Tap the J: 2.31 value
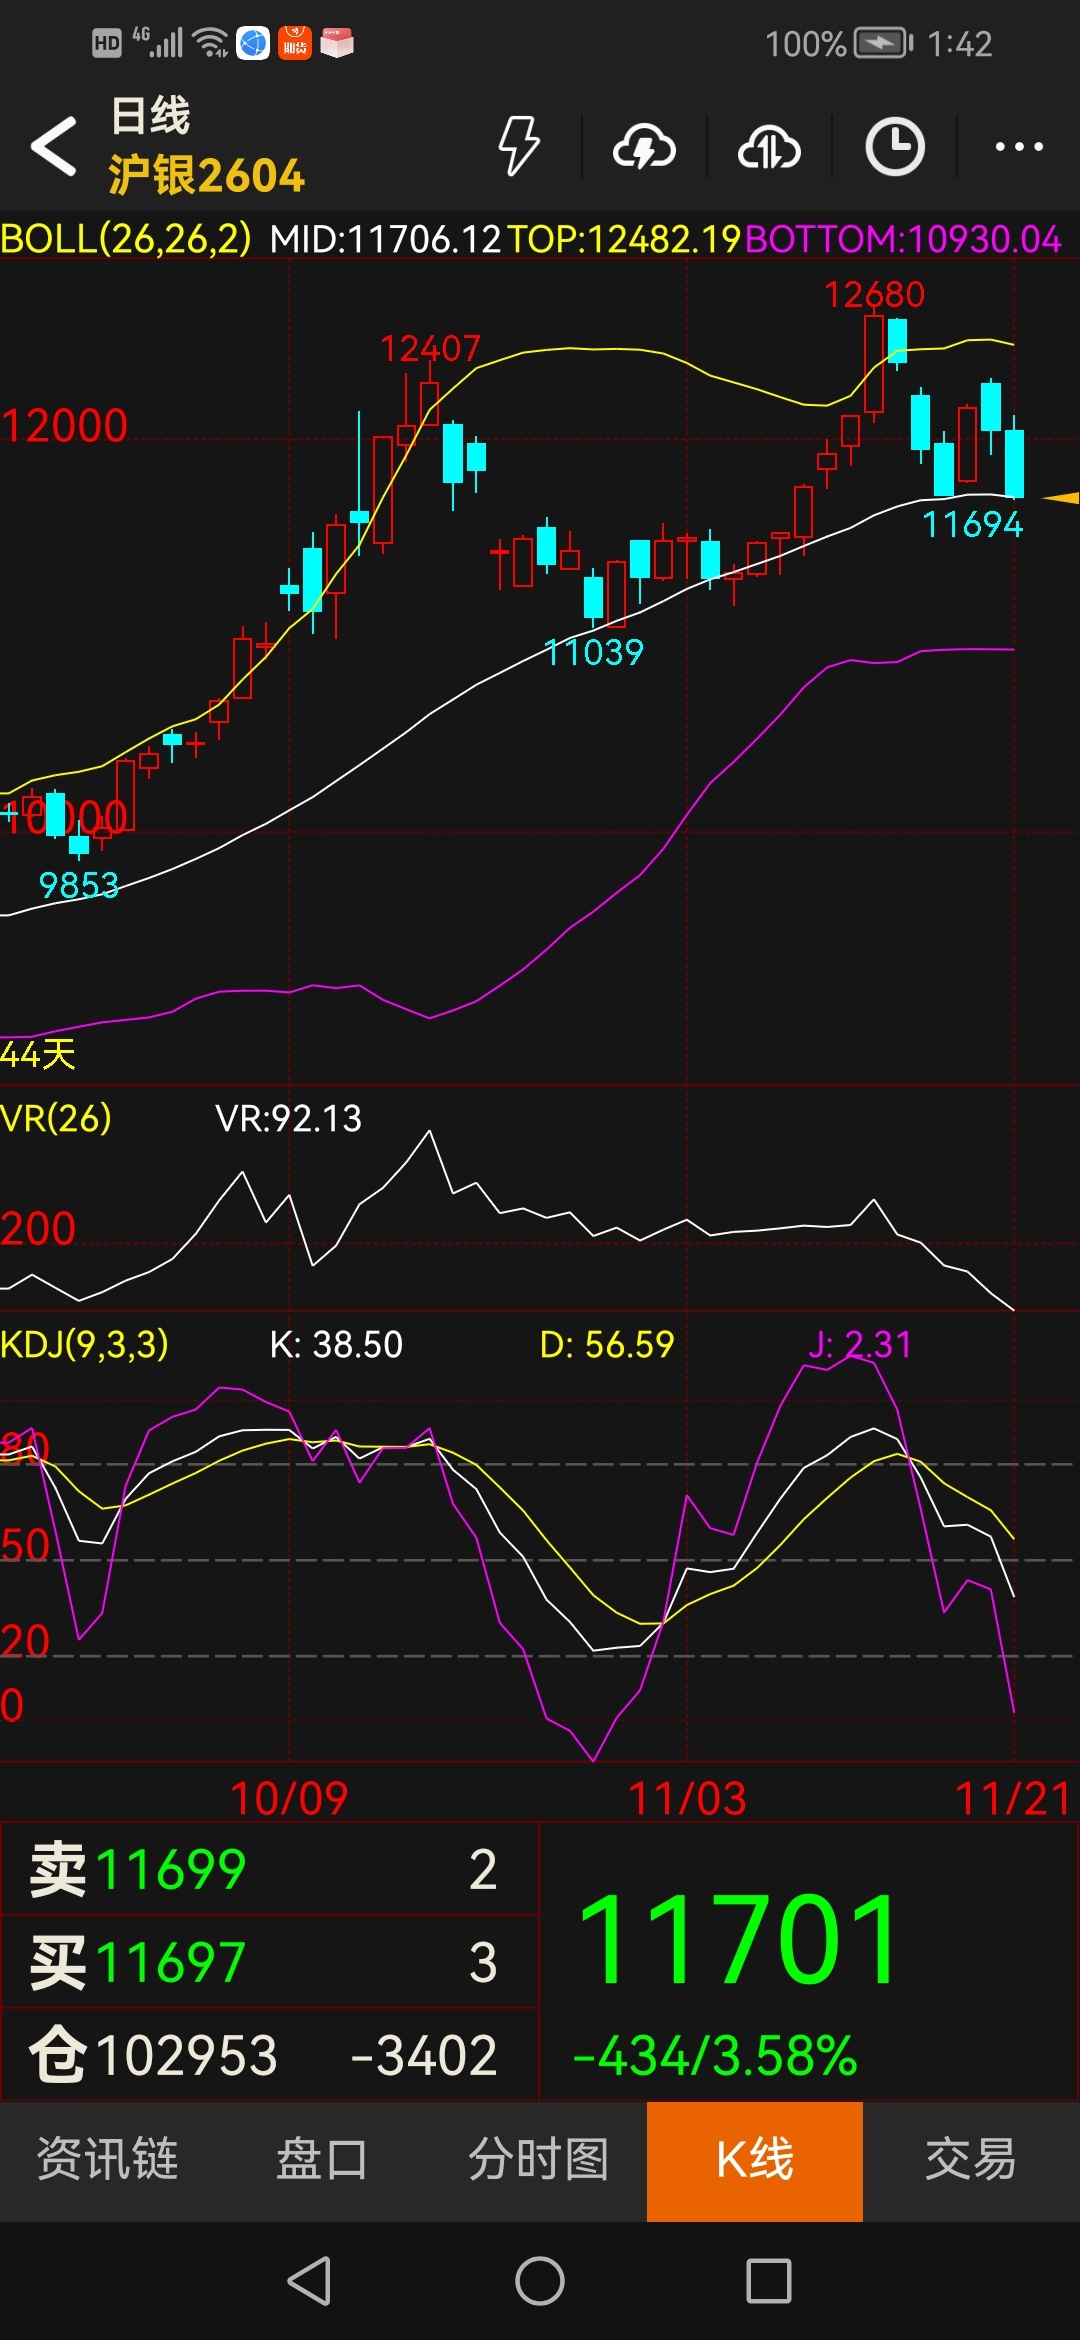The height and width of the screenshot is (2340, 1080). 860,1344
